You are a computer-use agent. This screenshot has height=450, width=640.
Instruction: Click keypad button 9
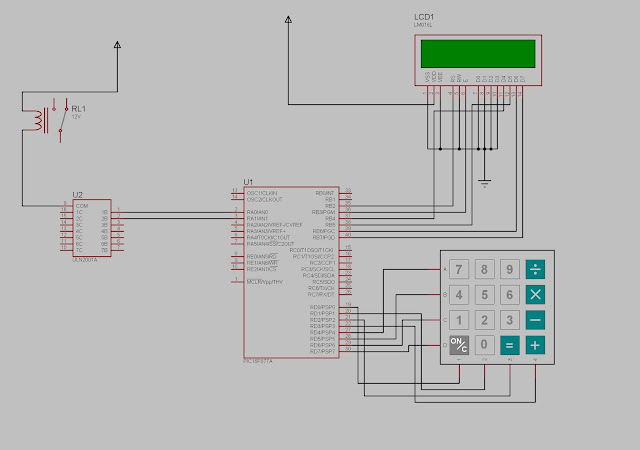tap(509, 270)
